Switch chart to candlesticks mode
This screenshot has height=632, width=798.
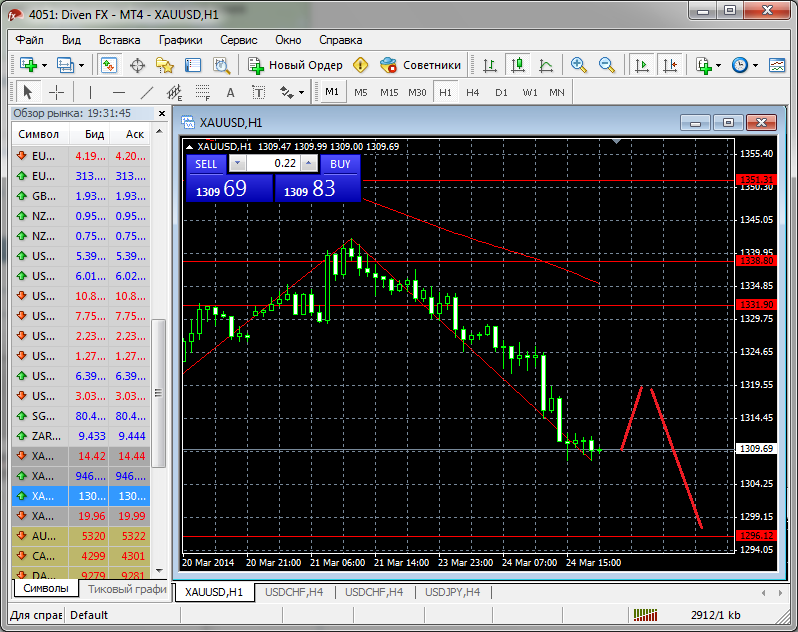[x=518, y=65]
